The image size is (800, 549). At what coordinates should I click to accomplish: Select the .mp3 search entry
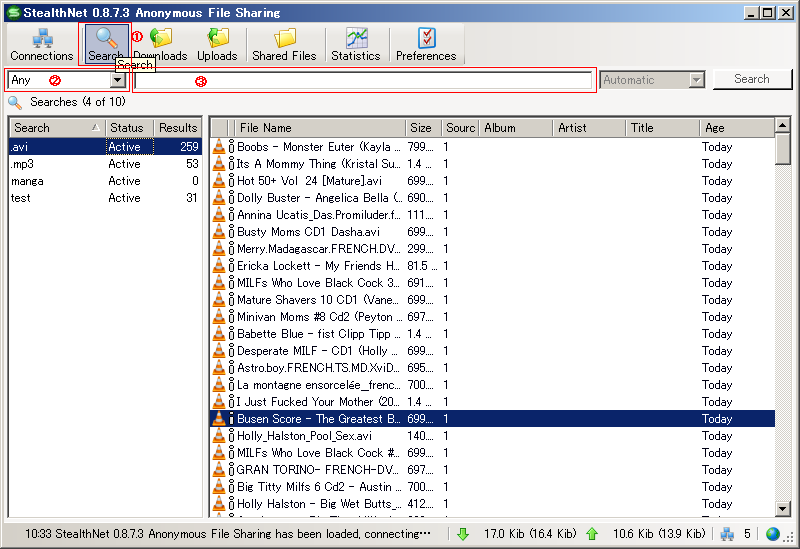tap(105, 164)
